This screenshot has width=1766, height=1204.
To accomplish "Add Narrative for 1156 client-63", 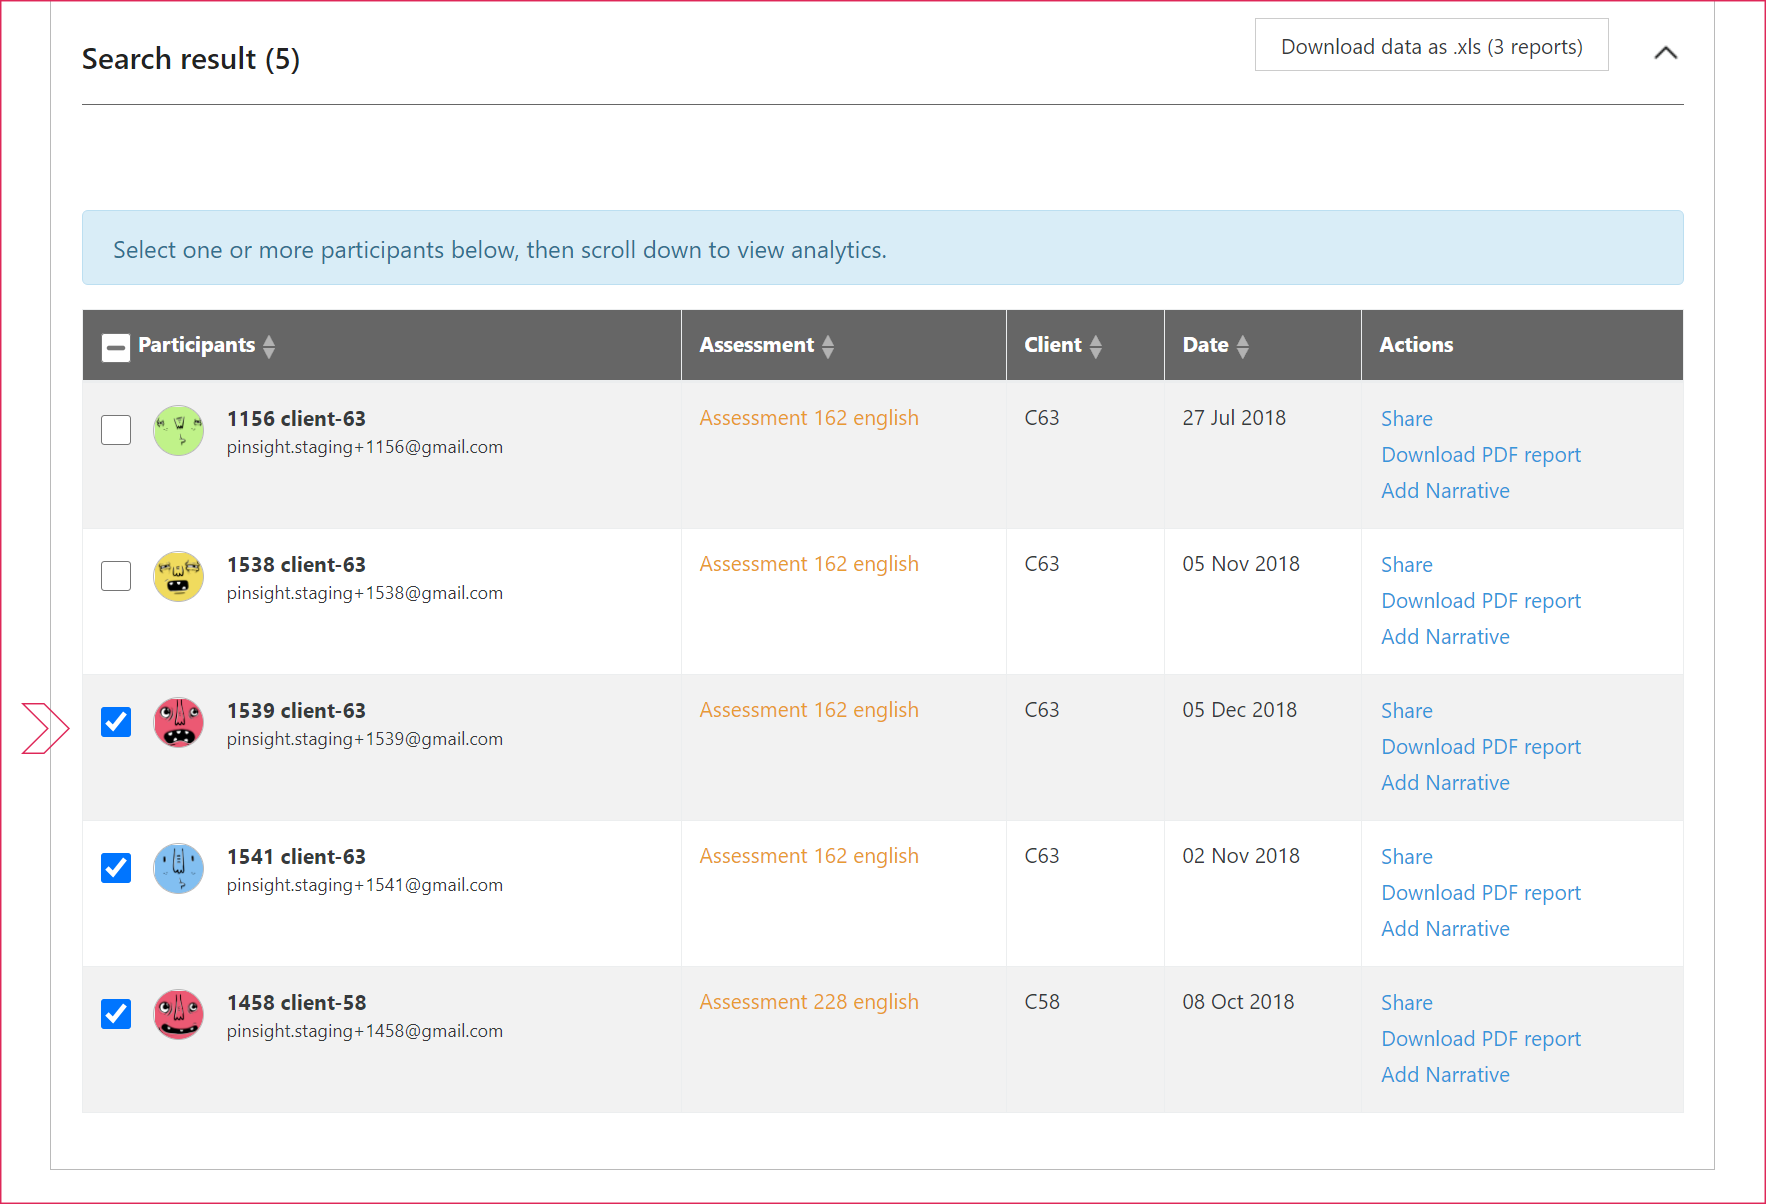I will [x=1445, y=490].
